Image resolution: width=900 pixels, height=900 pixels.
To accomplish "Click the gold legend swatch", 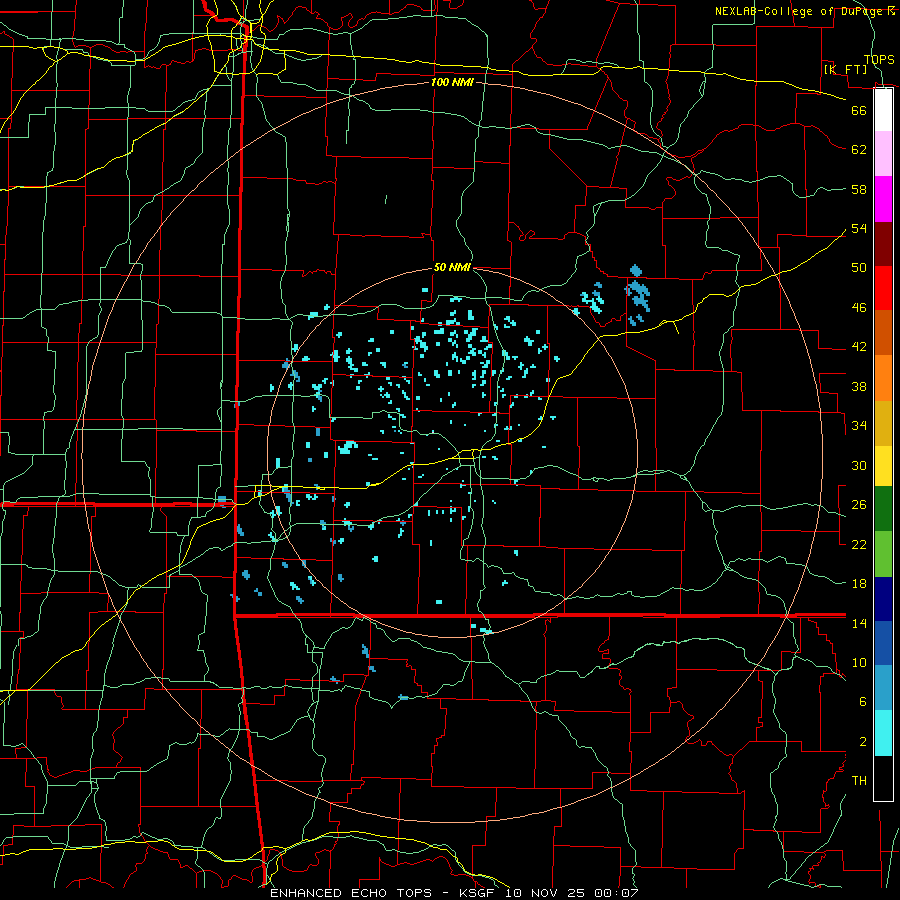I will click(883, 423).
